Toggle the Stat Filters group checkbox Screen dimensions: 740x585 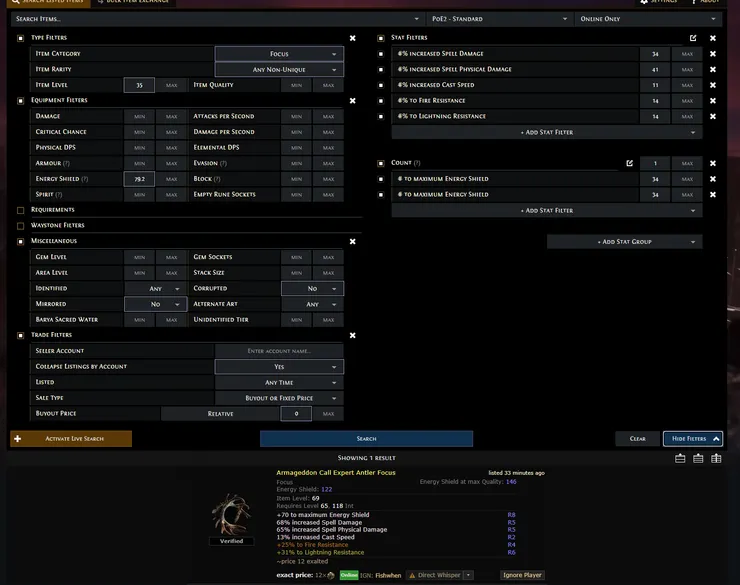381,38
